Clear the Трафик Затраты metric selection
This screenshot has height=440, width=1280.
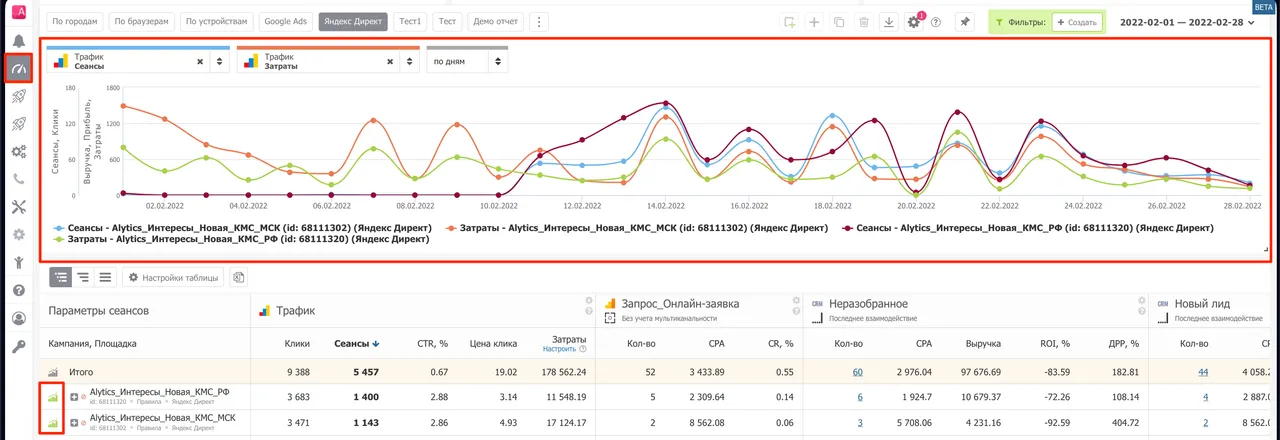(x=388, y=61)
